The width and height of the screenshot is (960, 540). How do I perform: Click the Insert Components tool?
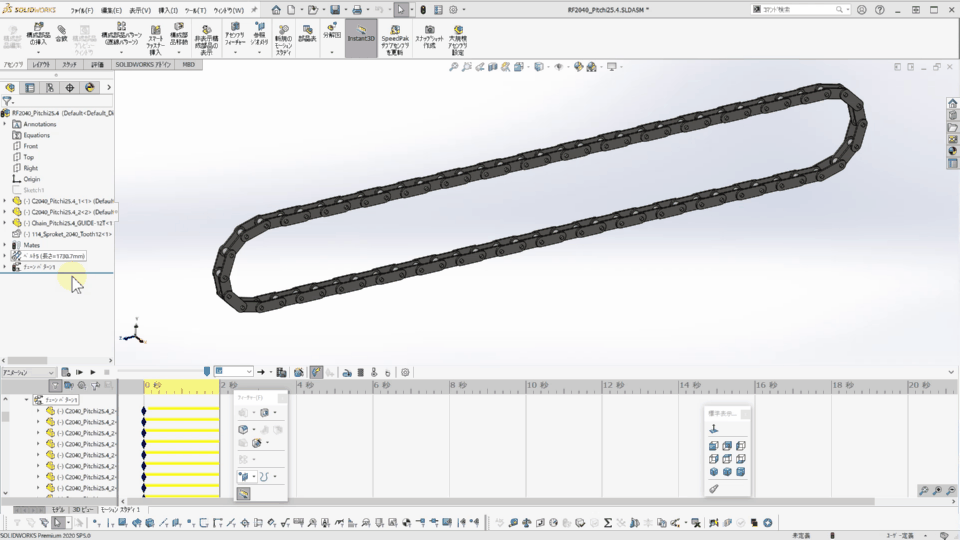(38, 35)
